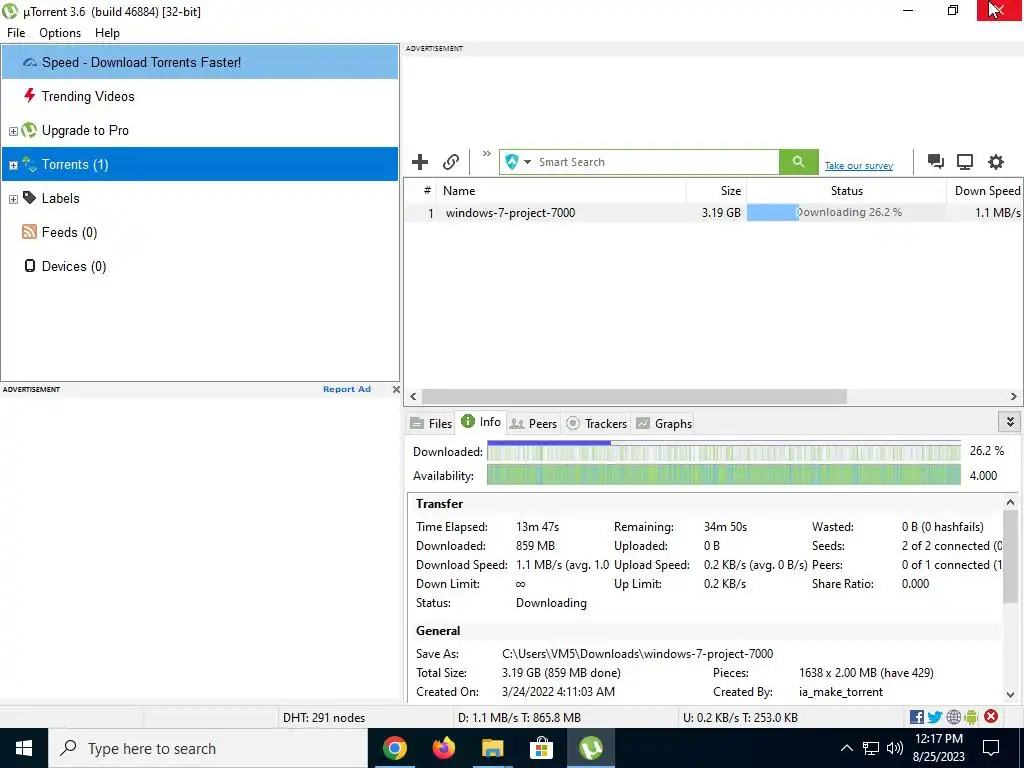Switch to the Info tab
Viewport: 1024px width, 768px height.
coord(481,422)
